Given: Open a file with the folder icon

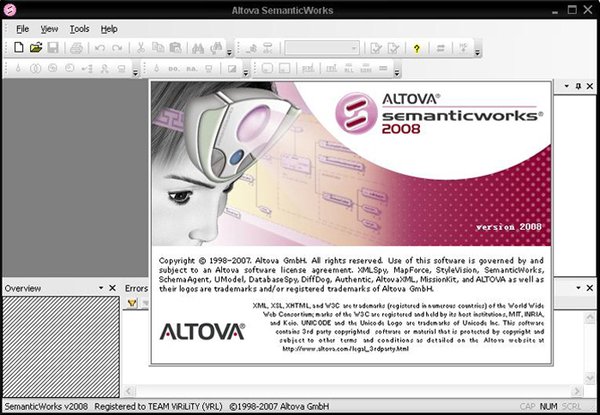Looking at the screenshot, I should click(x=36, y=48).
